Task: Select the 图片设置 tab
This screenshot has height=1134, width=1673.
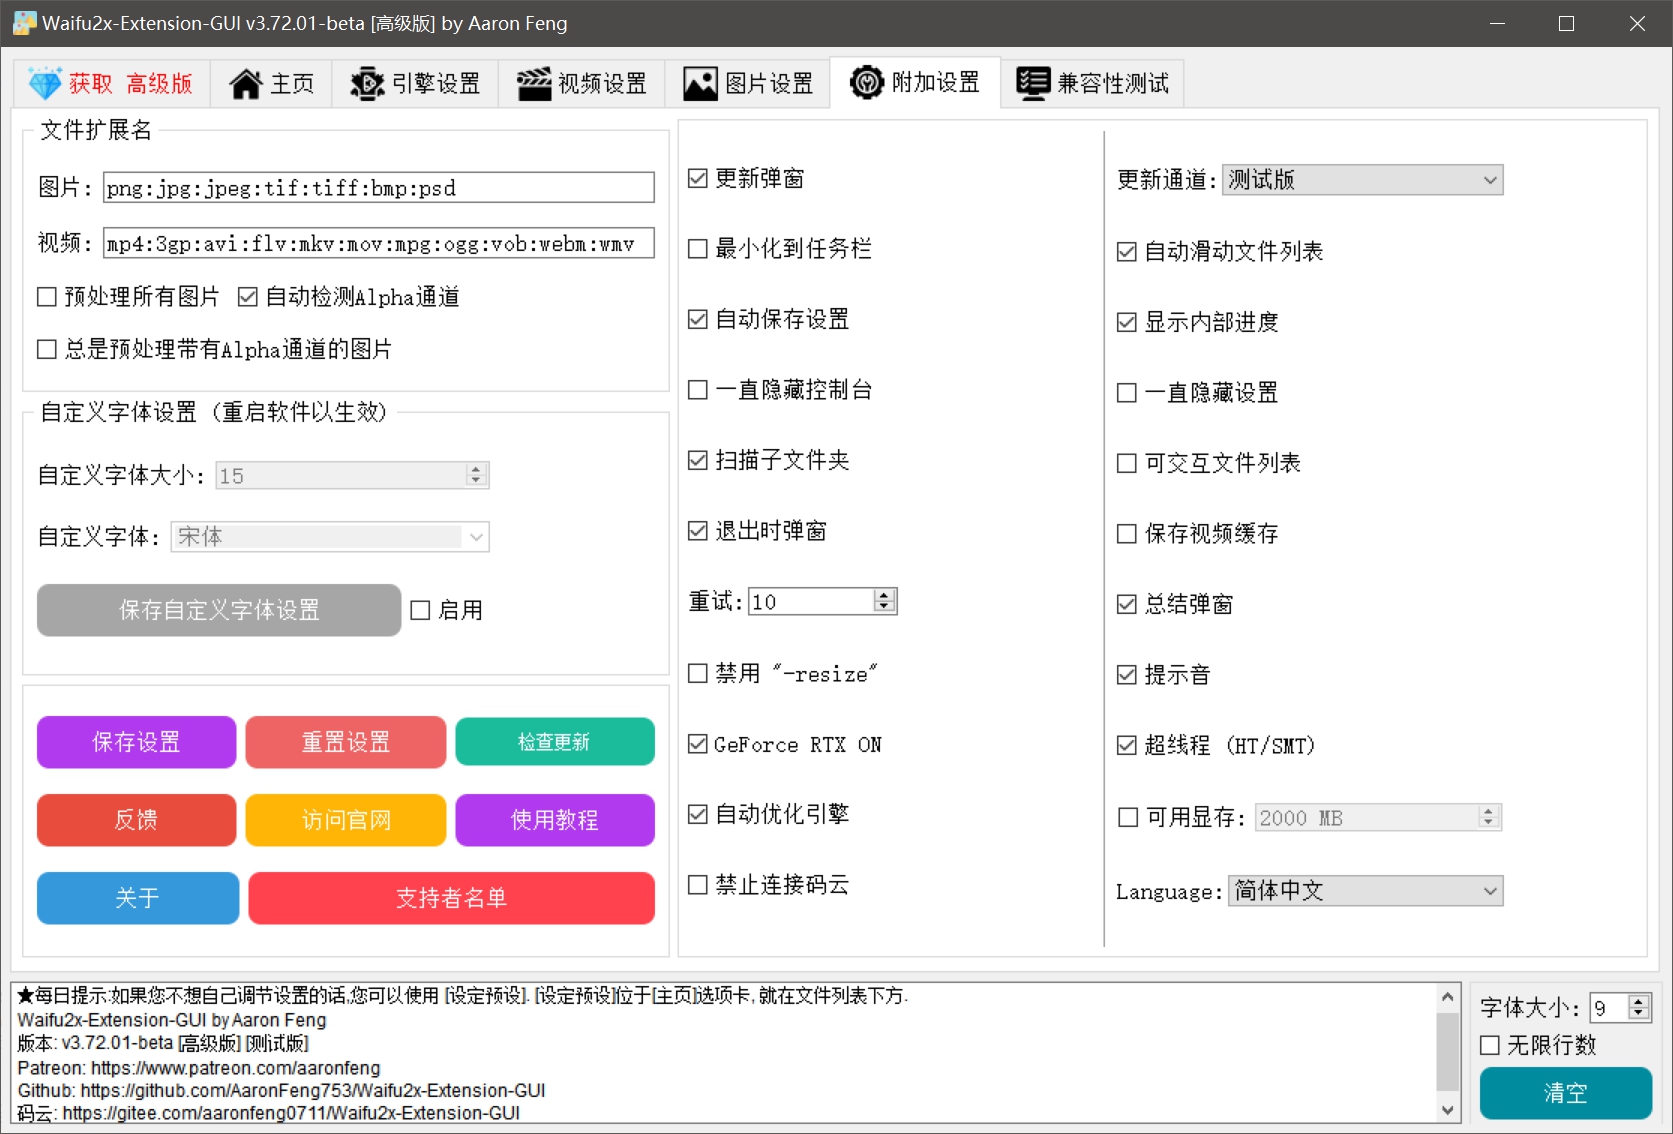Action: (747, 83)
